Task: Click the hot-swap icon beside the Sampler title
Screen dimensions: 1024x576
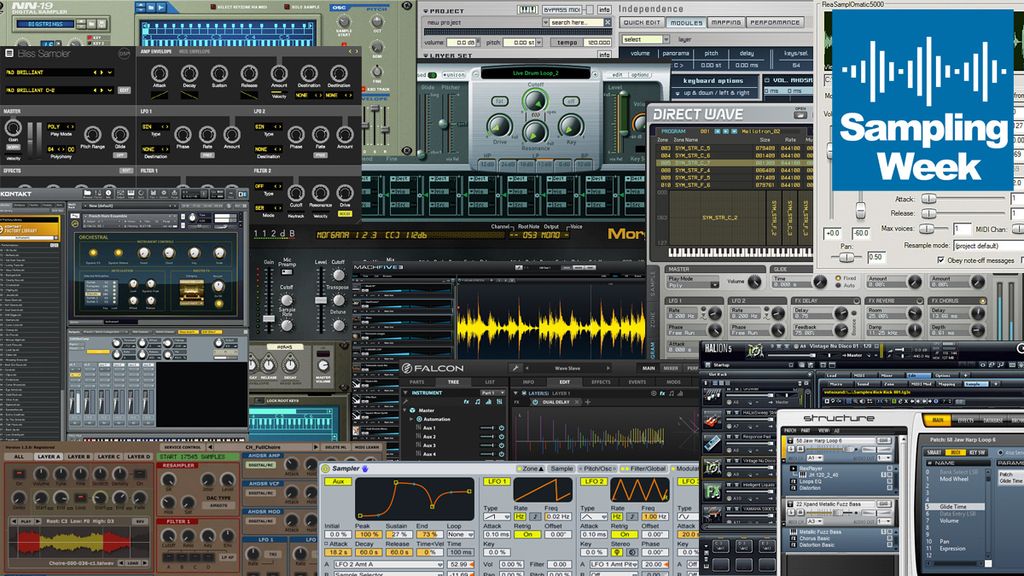Action: click(363, 468)
